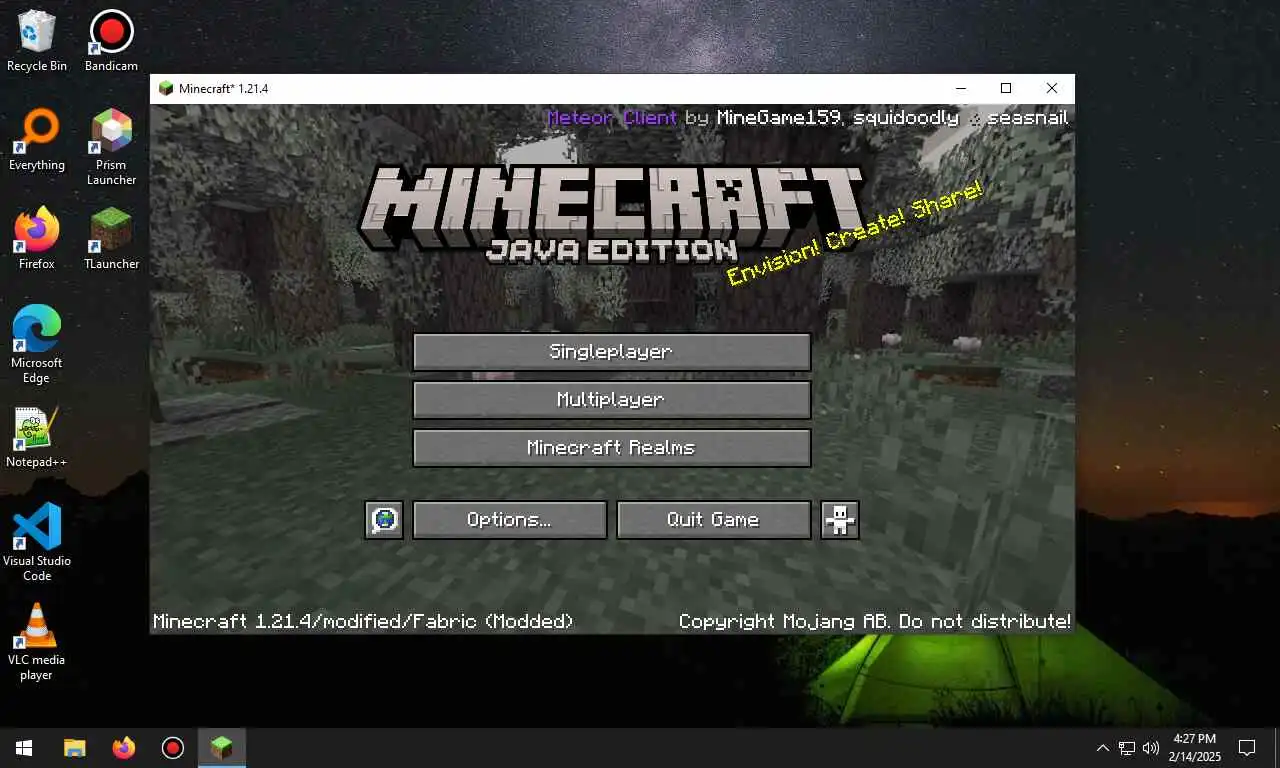Click the Bandicam record icon in taskbar
Viewport: 1280px width, 768px height.
pos(173,748)
